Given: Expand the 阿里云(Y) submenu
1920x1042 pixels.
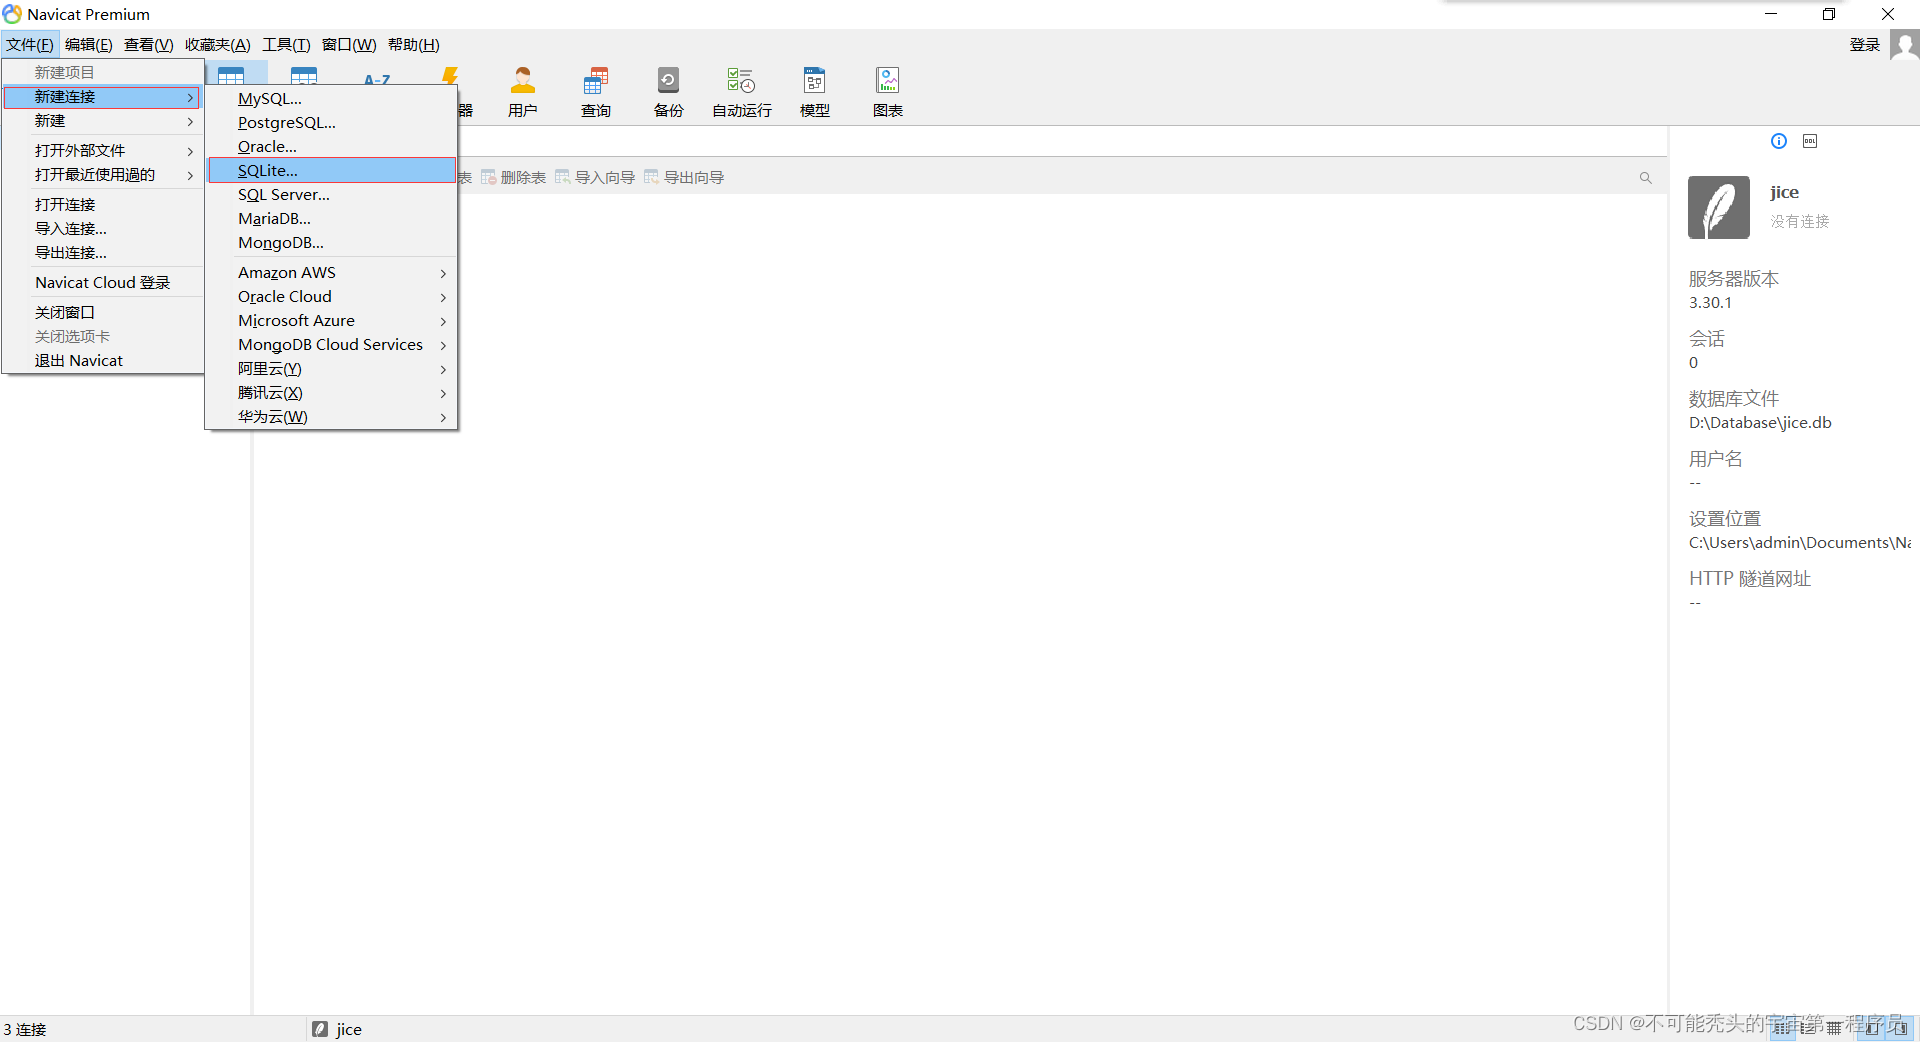Looking at the screenshot, I should click(x=331, y=369).
